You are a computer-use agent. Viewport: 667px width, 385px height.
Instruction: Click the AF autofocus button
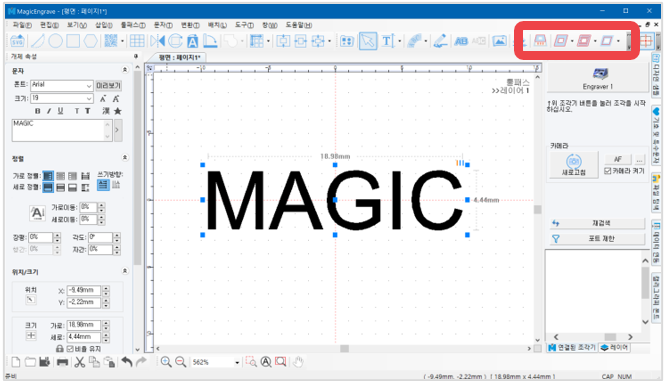[x=618, y=159]
